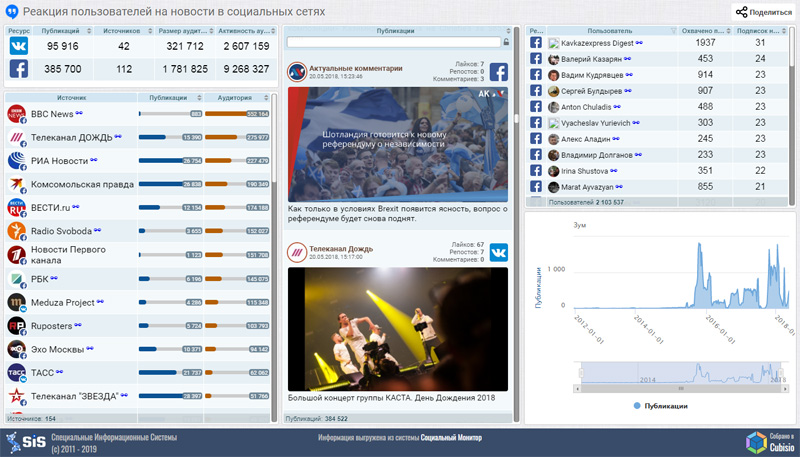The height and width of the screenshot is (457, 800).
Task: Open Телеканал Дождь post title link
Action: coord(341,249)
